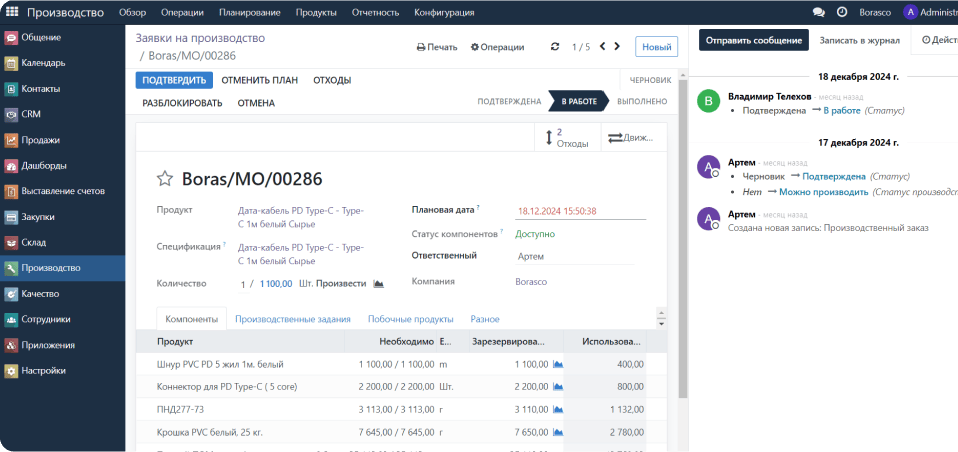
Task: Open the top Операции menu
Action: coord(182,12)
